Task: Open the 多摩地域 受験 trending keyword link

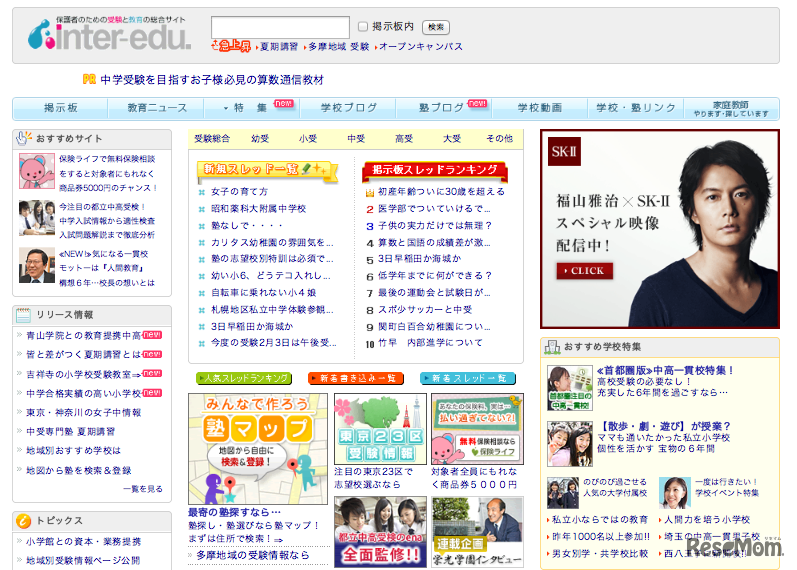Action: (x=339, y=47)
